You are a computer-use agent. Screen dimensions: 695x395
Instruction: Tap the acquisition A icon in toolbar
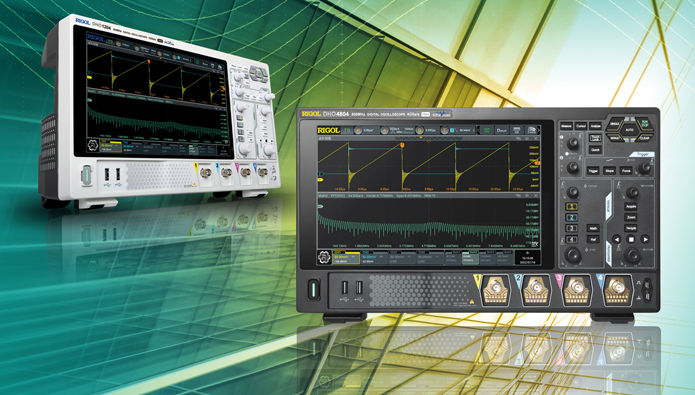click(385, 131)
